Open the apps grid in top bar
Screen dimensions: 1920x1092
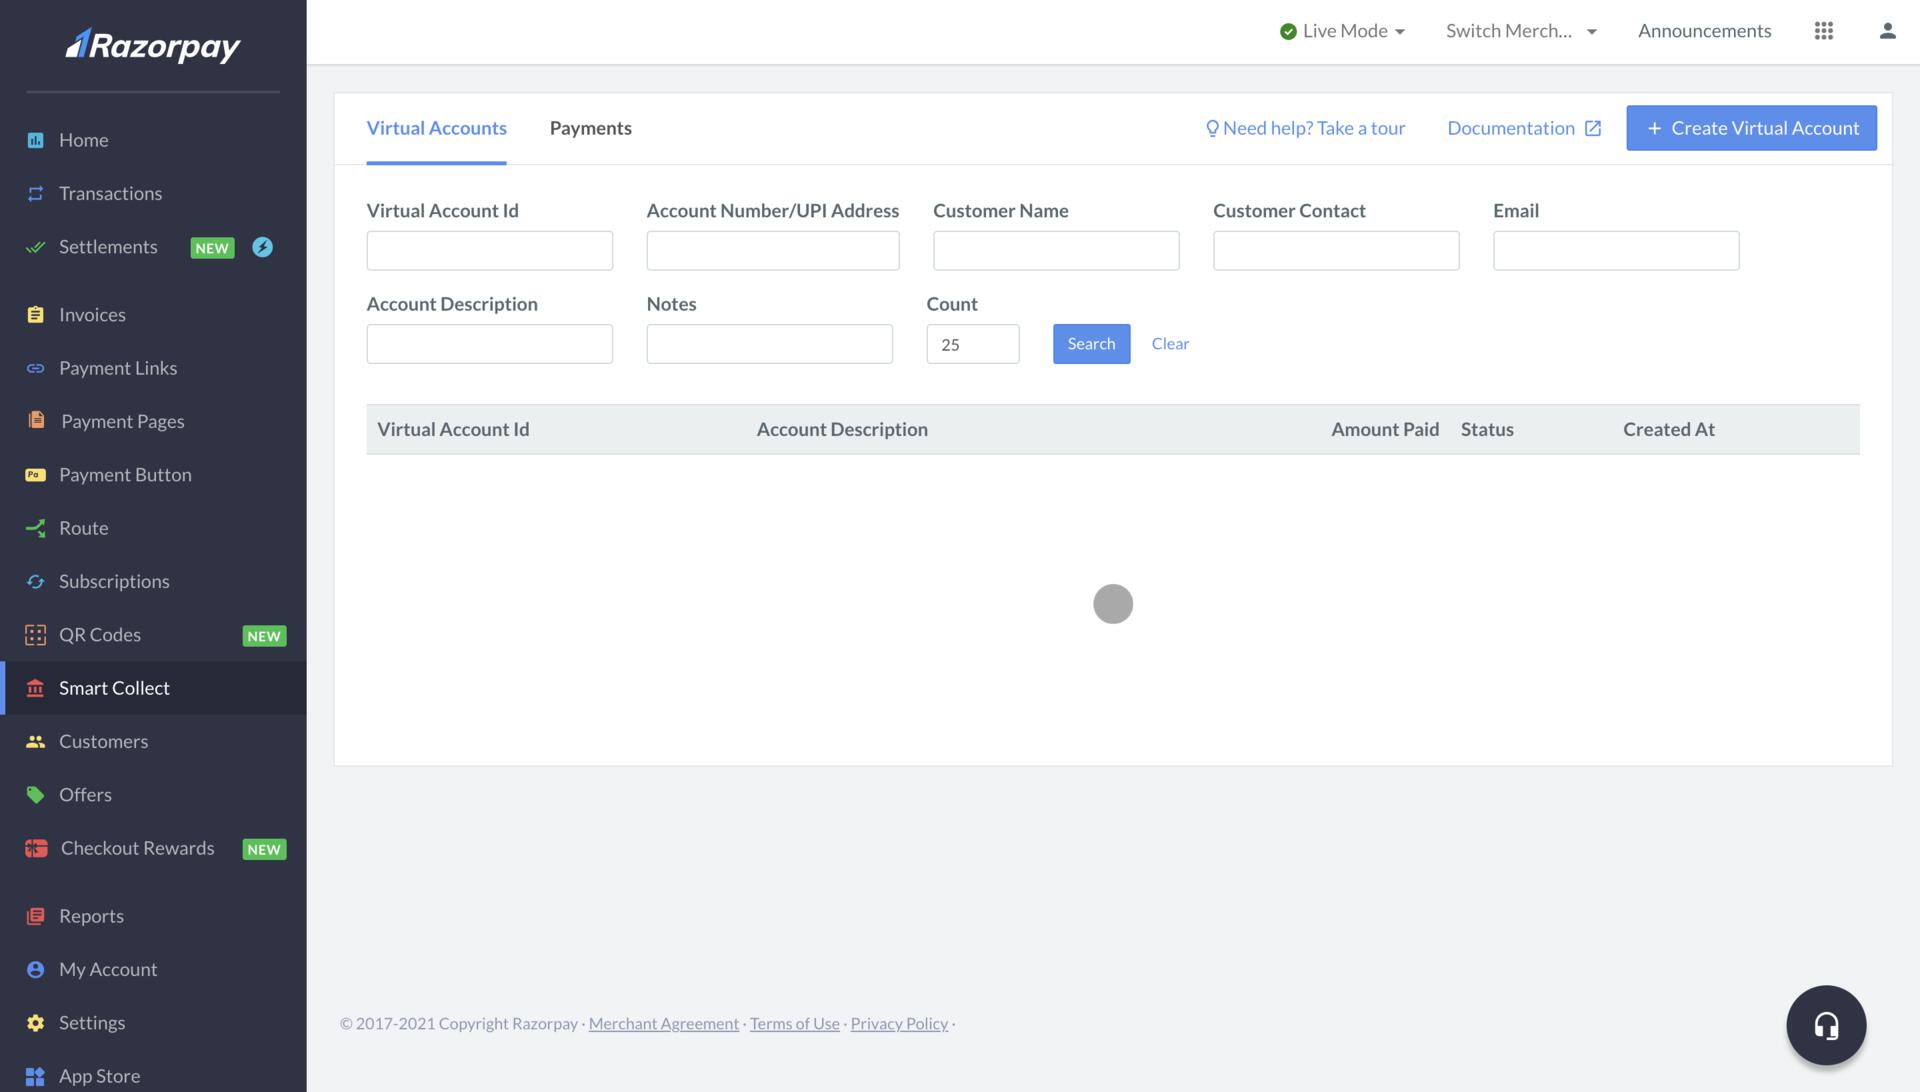pyautogui.click(x=1824, y=31)
